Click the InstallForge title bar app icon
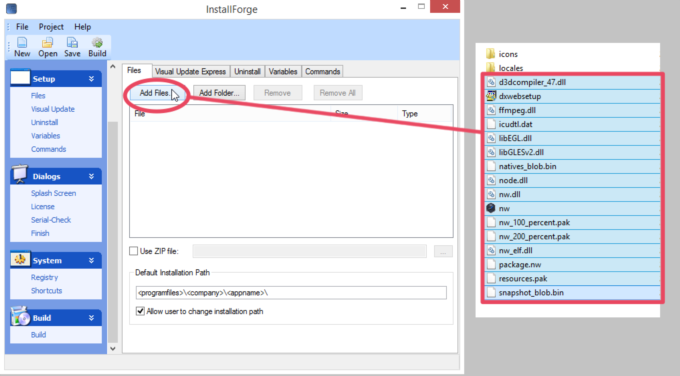 tap(11, 9)
